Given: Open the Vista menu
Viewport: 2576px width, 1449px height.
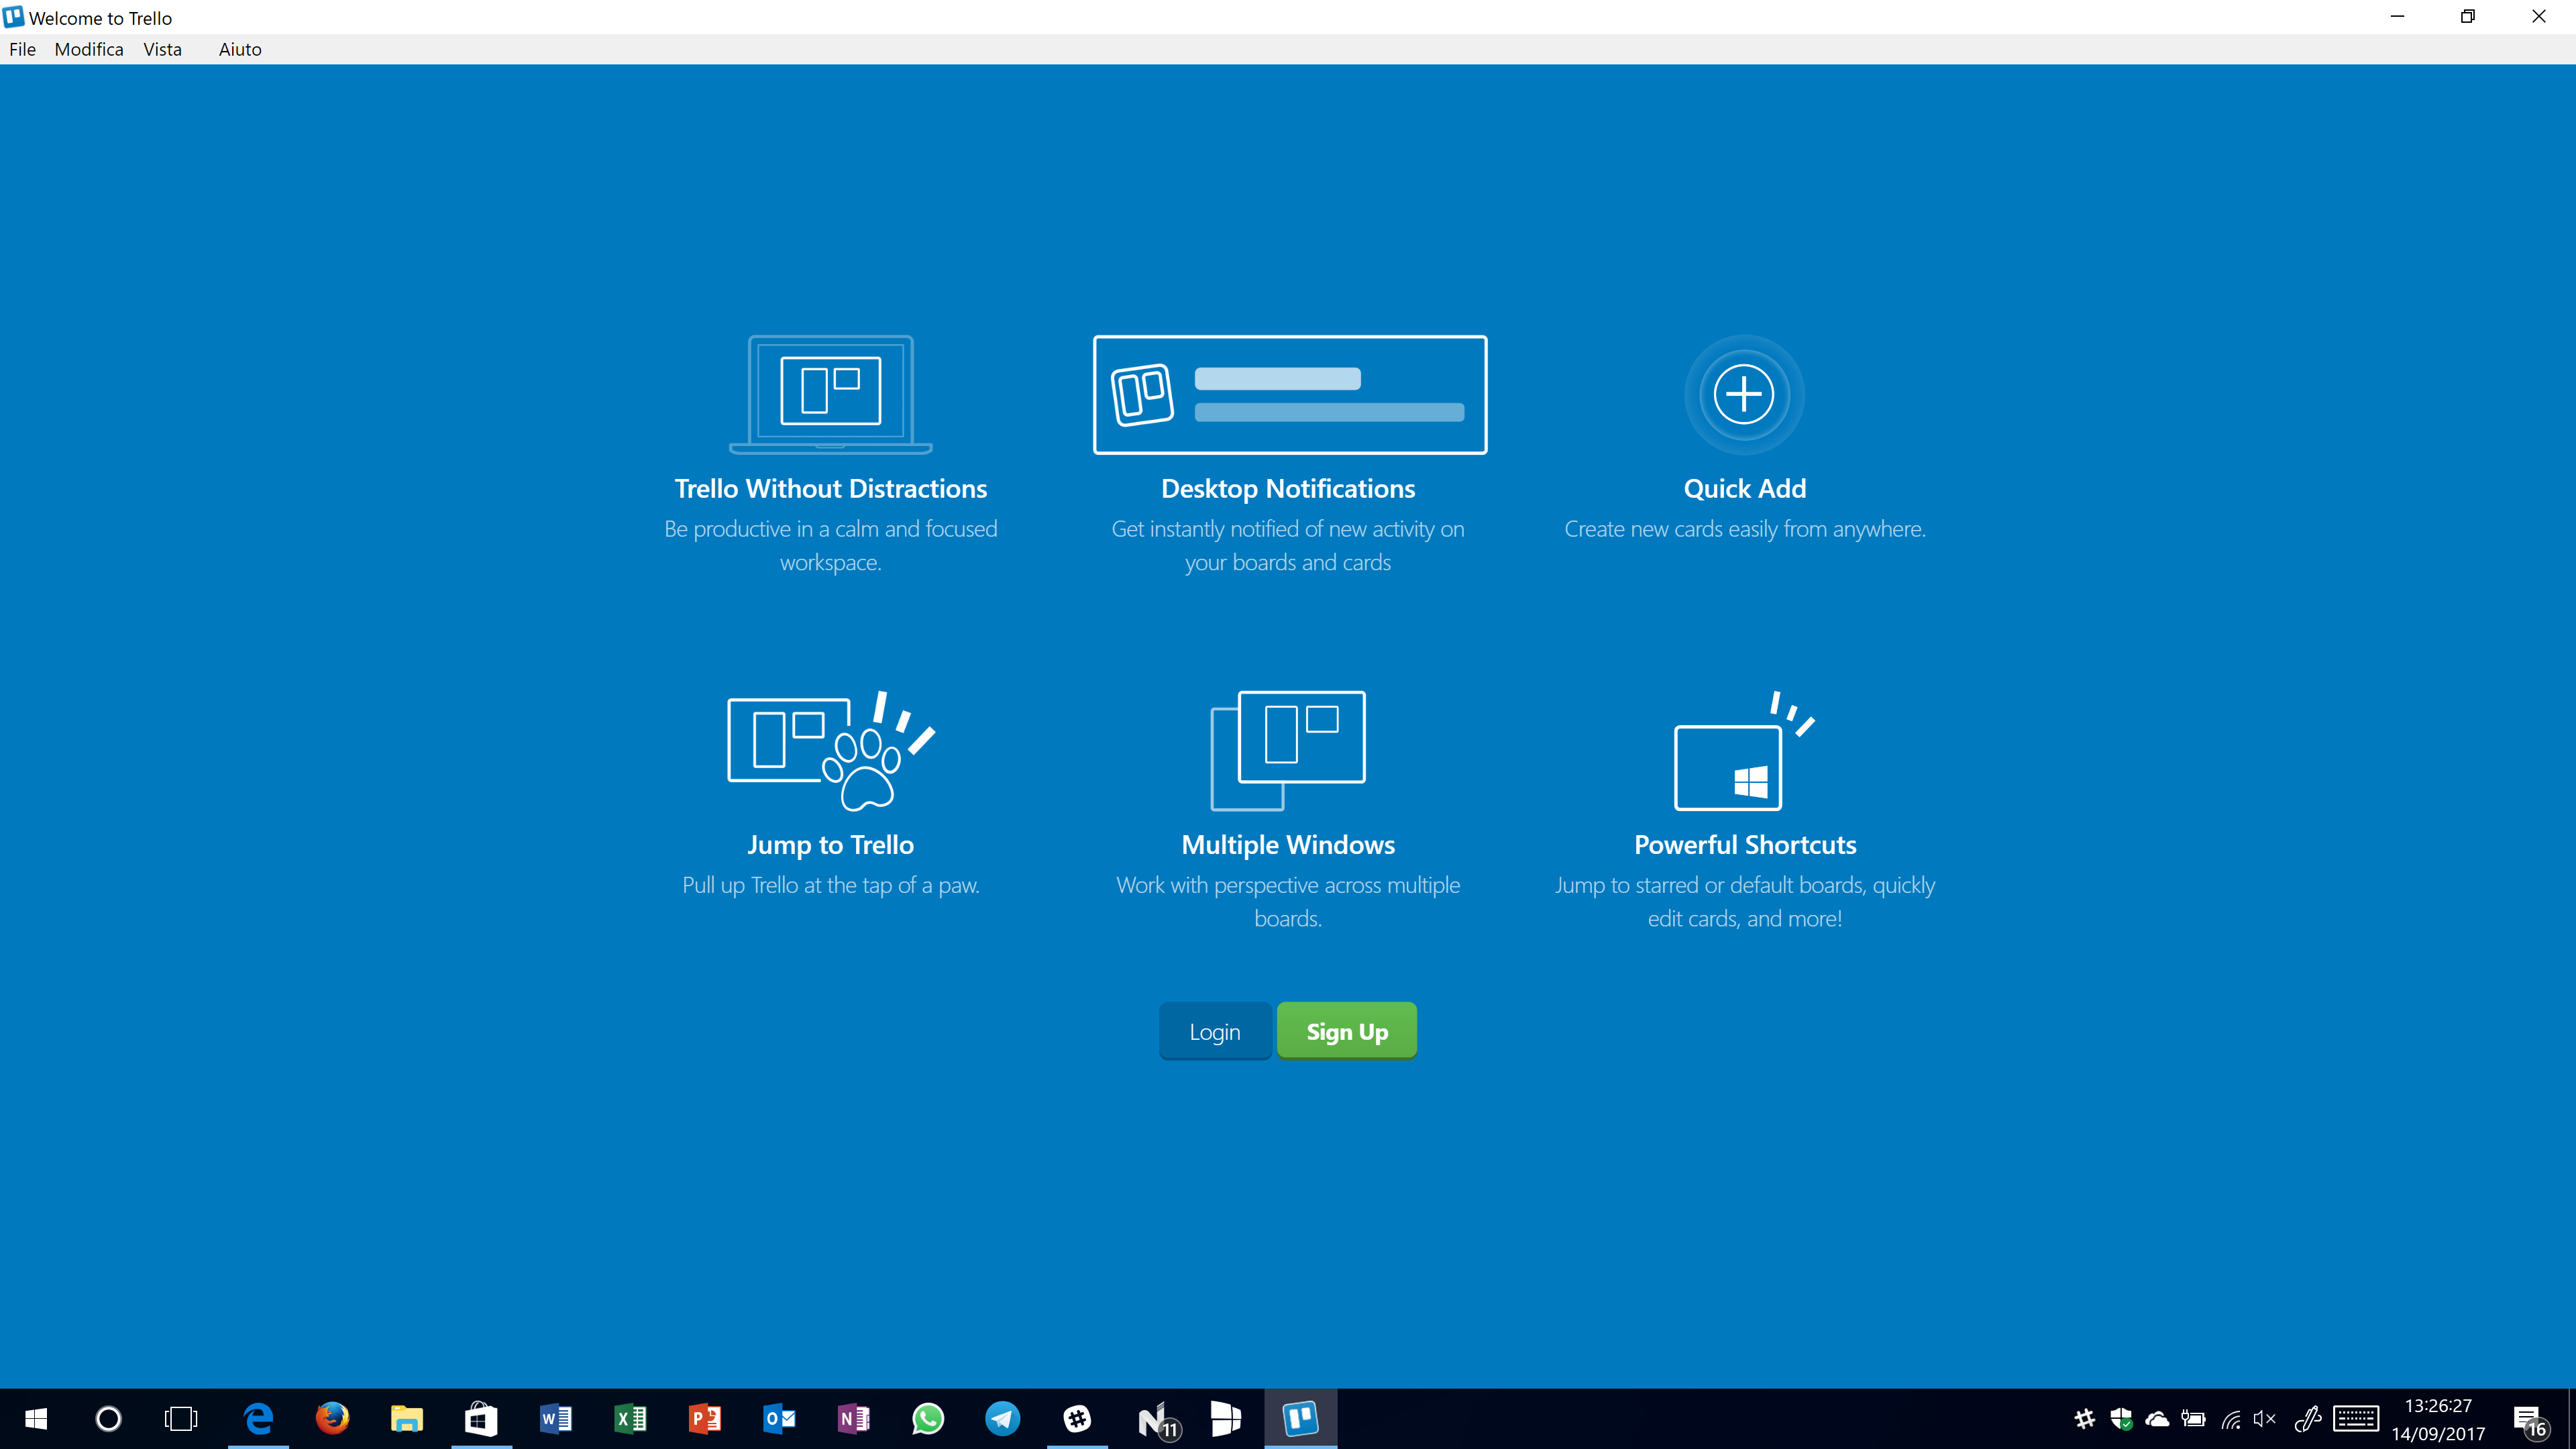Looking at the screenshot, I should click(162, 49).
